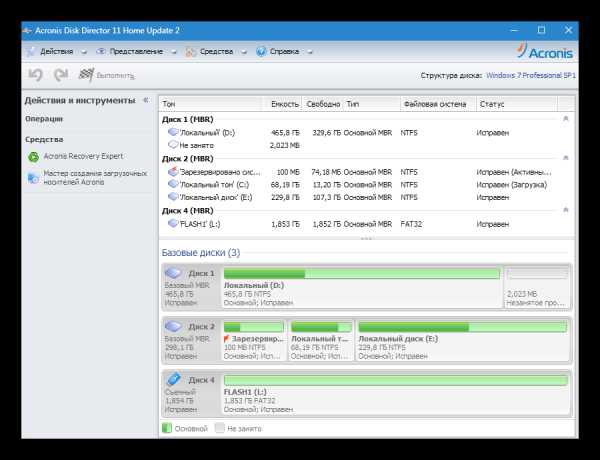Open the Представление menu

[x=136, y=51]
